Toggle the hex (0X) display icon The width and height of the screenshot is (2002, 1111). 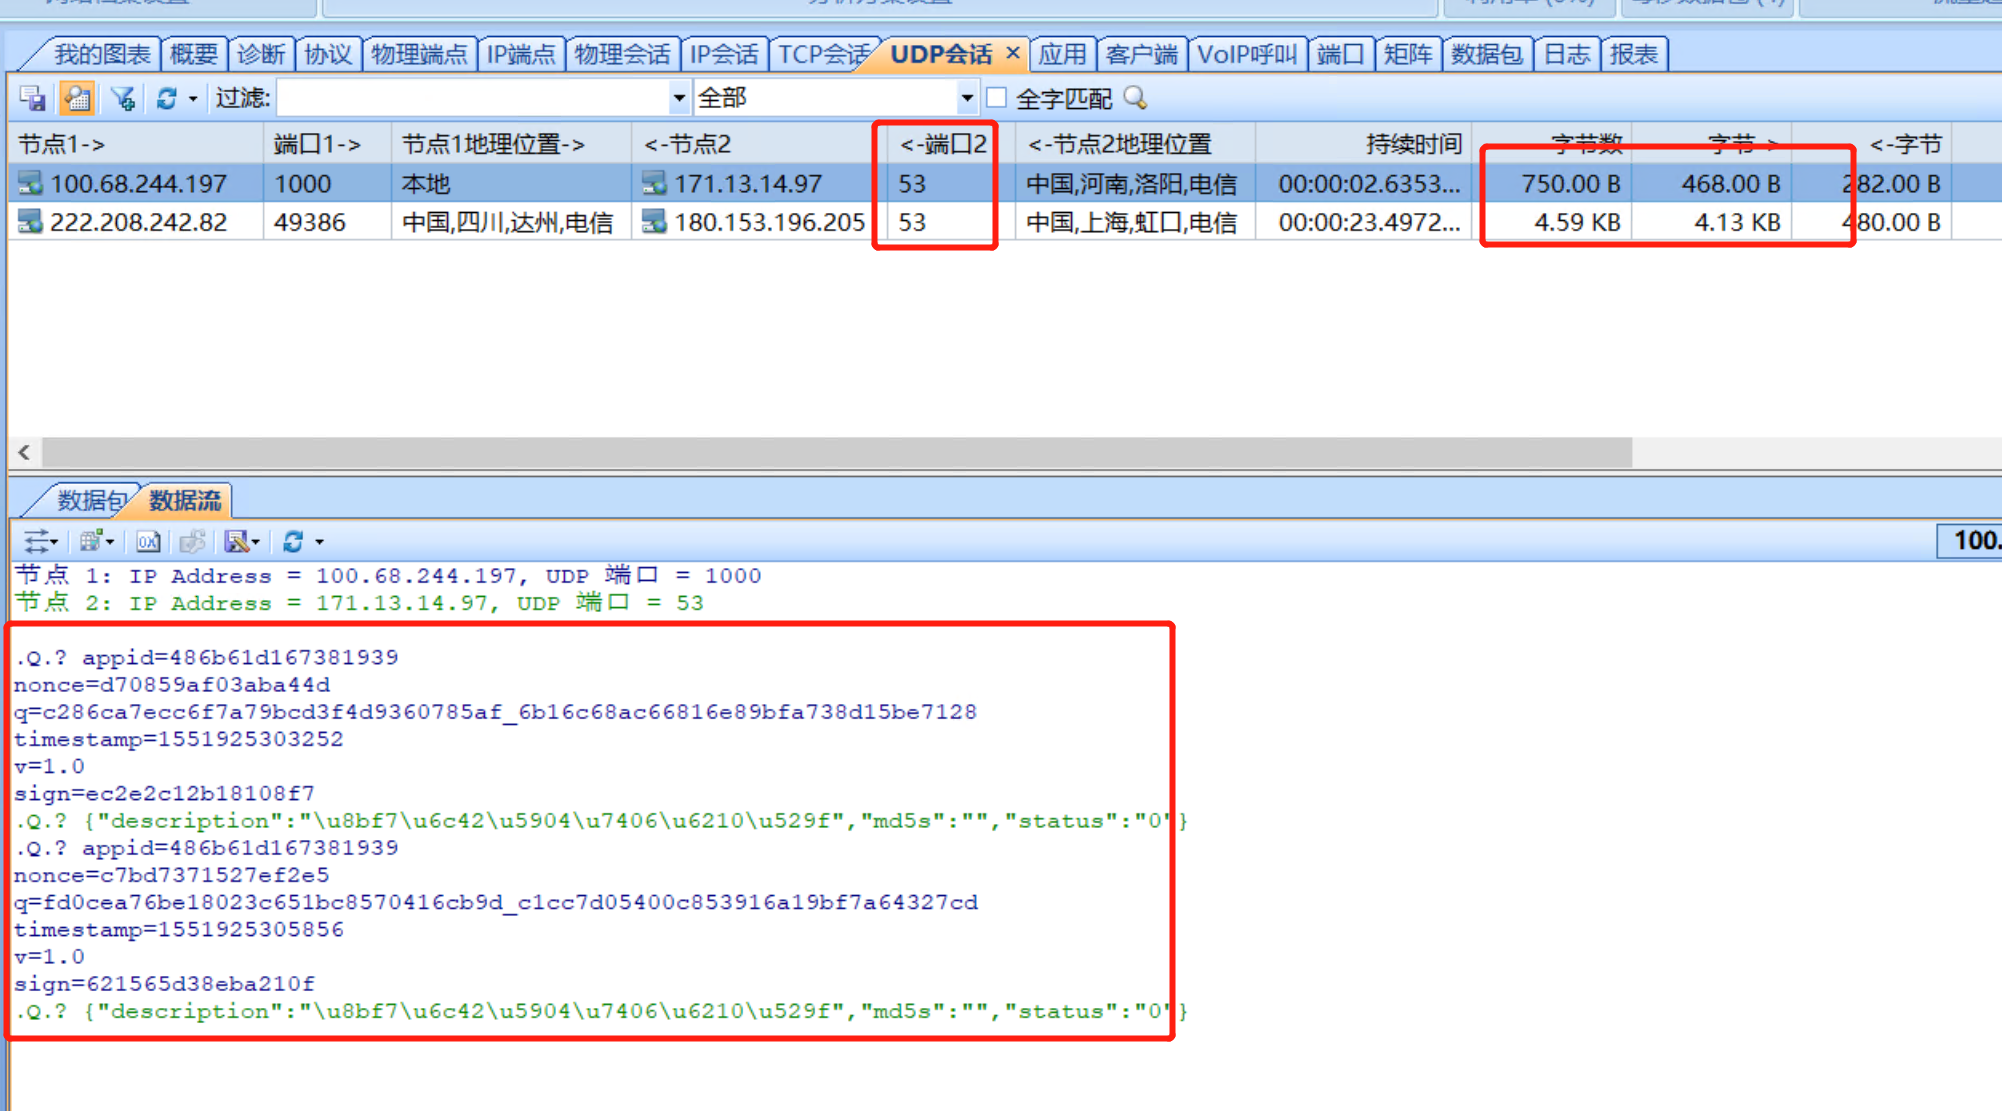[148, 541]
